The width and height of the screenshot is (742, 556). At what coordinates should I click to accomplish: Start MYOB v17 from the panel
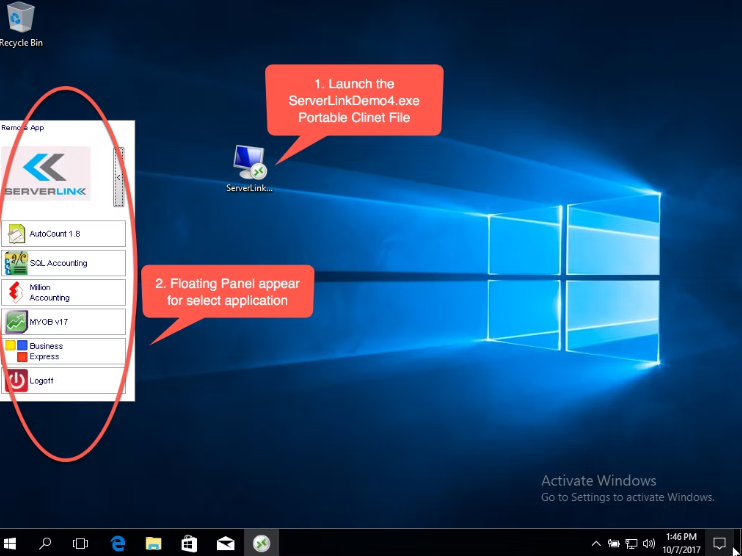63,322
